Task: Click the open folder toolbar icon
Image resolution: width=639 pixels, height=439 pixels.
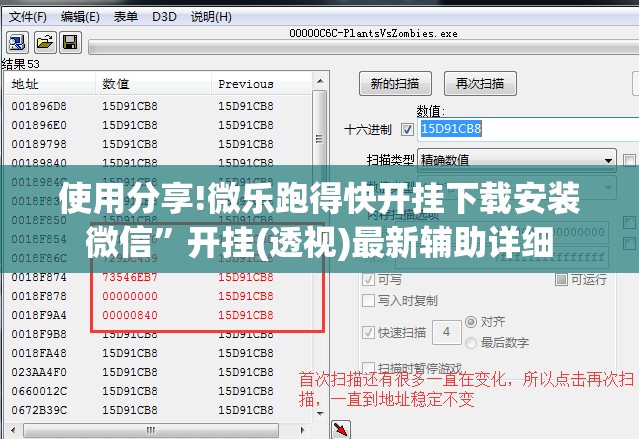Action: click(x=44, y=42)
